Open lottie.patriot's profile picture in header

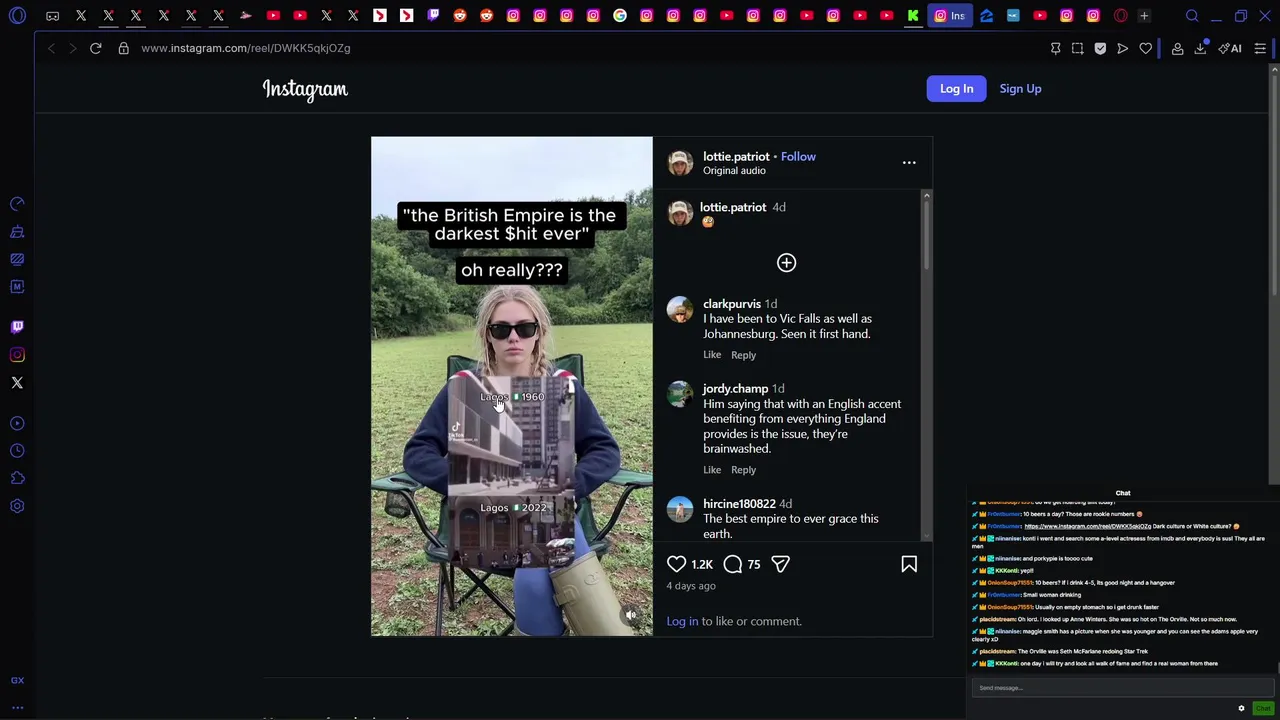[680, 163]
